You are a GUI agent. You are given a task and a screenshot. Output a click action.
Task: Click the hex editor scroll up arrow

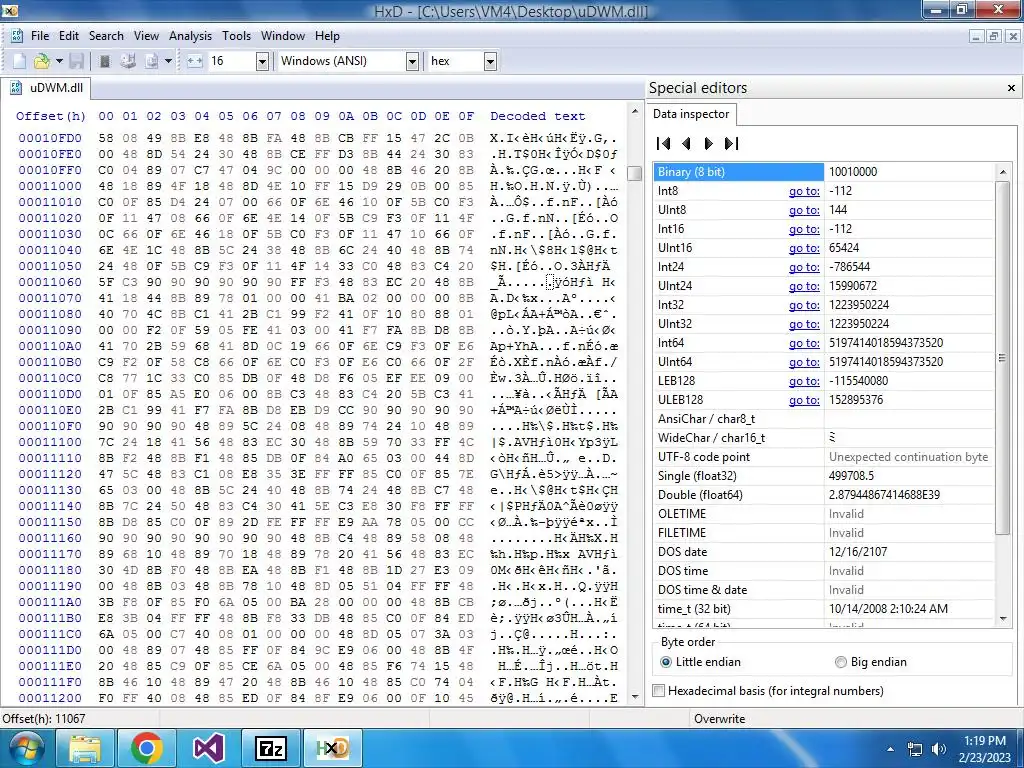point(634,112)
